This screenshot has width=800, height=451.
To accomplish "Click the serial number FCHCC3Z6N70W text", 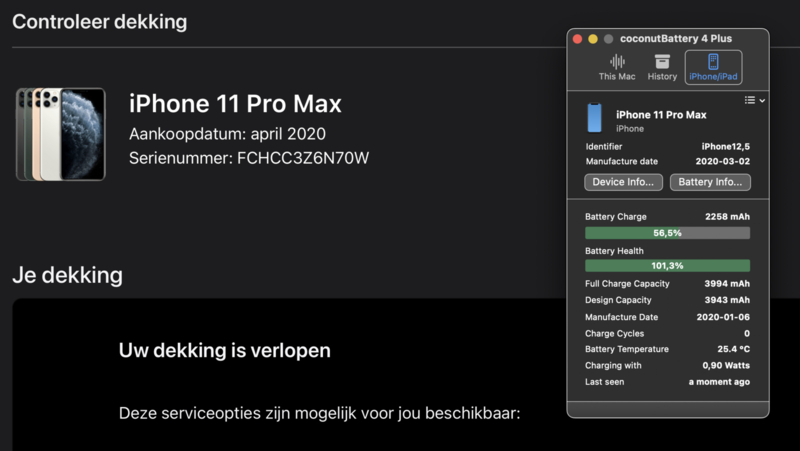I will point(303,158).
